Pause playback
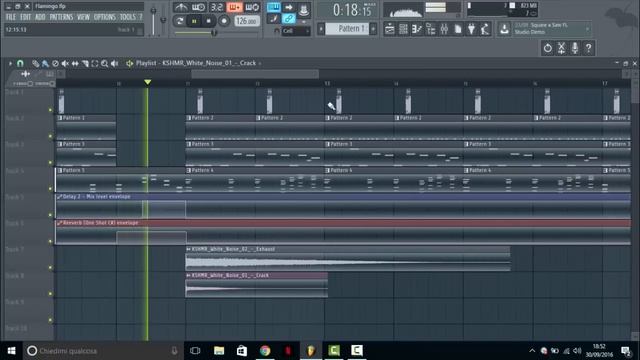The height and width of the screenshot is (360, 640). [x=194, y=21]
